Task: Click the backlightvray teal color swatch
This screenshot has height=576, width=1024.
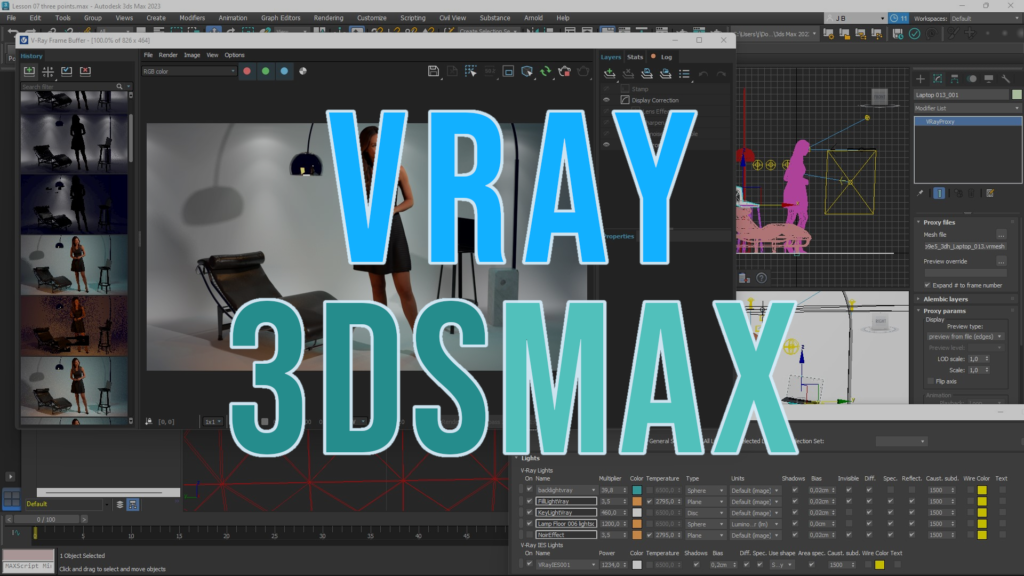Action: 637,490
